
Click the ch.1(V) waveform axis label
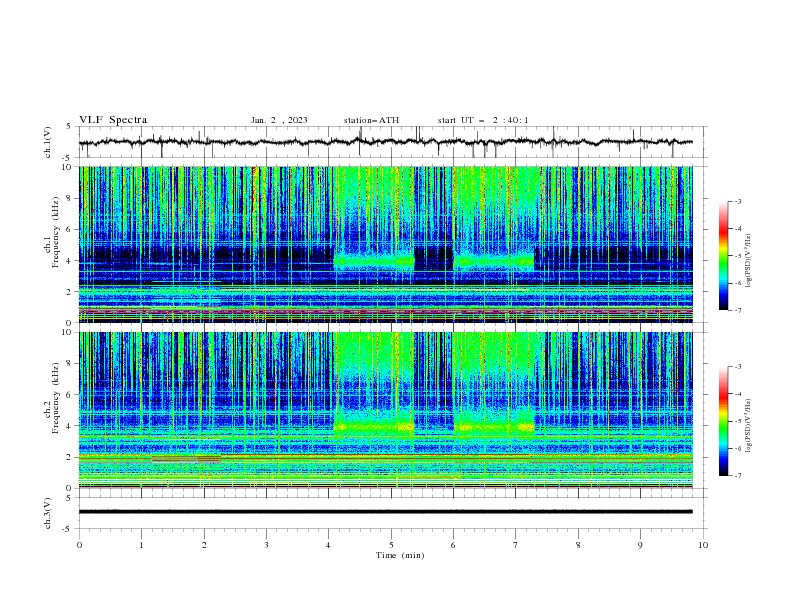click(x=48, y=142)
